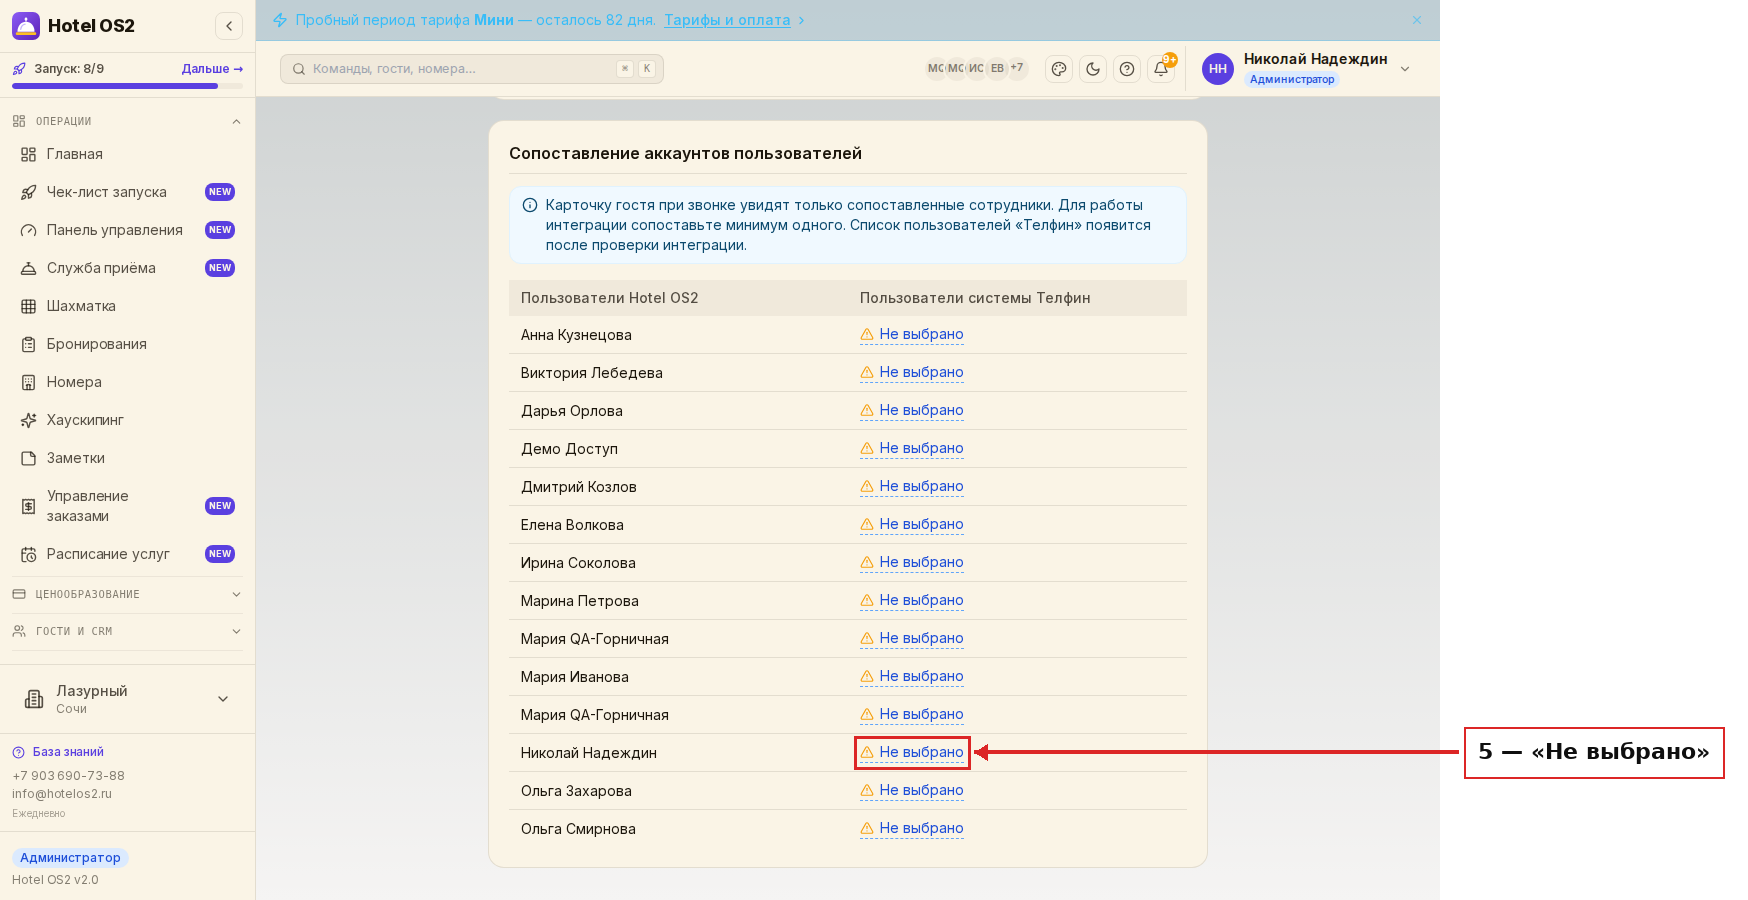Select Телфин user for Анна Кузнецова
The width and height of the screenshot is (1748, 900).
[x=912, y=334]
